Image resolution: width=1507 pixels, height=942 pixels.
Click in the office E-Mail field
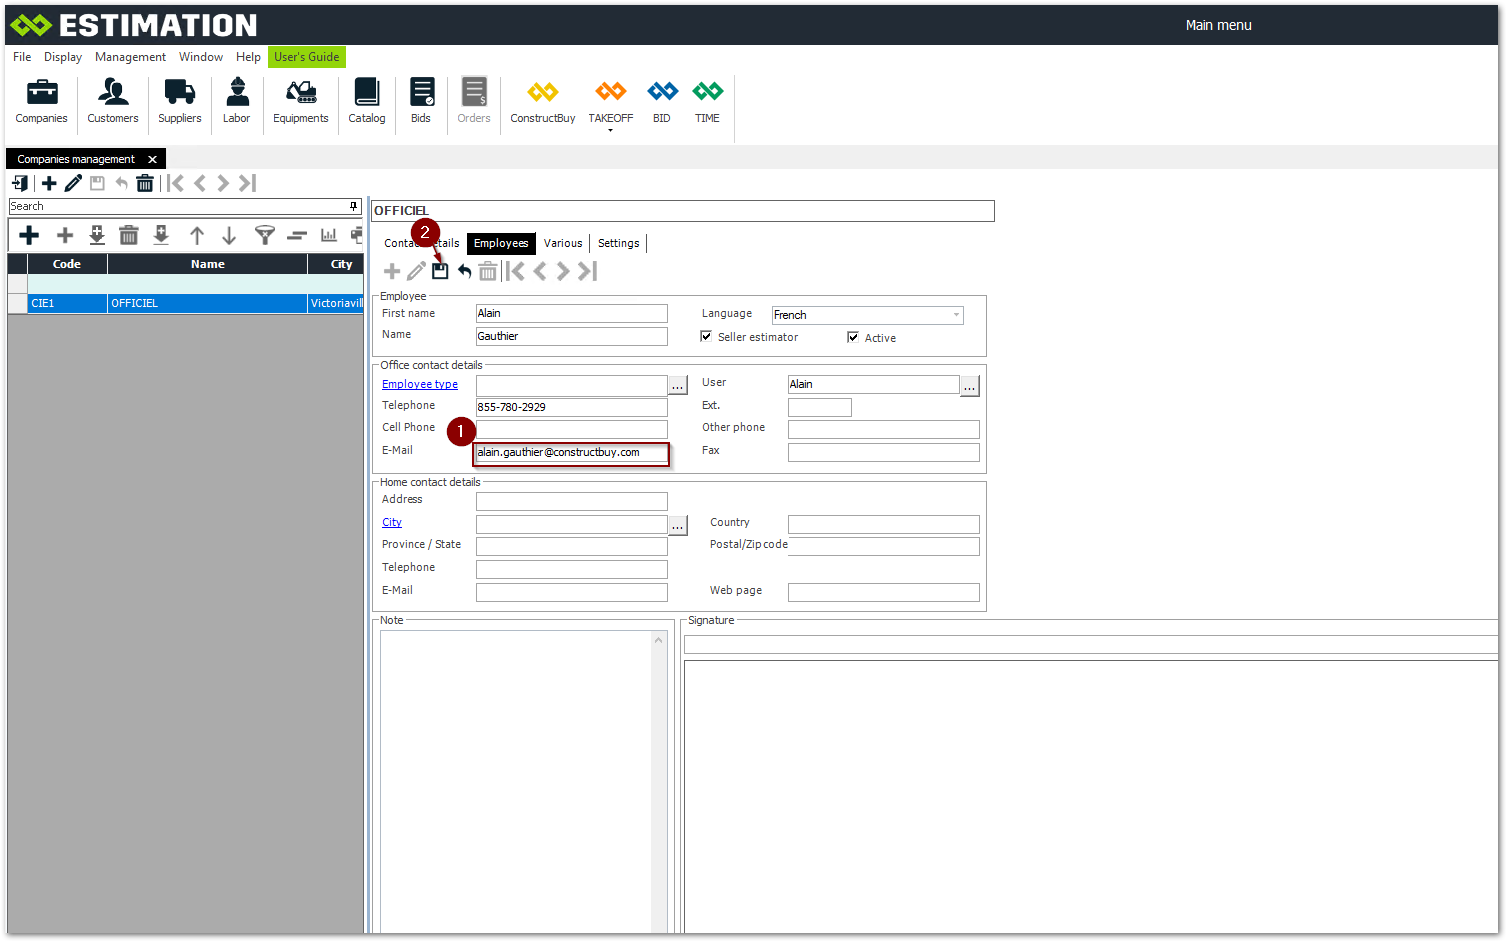tap(571, 453)
